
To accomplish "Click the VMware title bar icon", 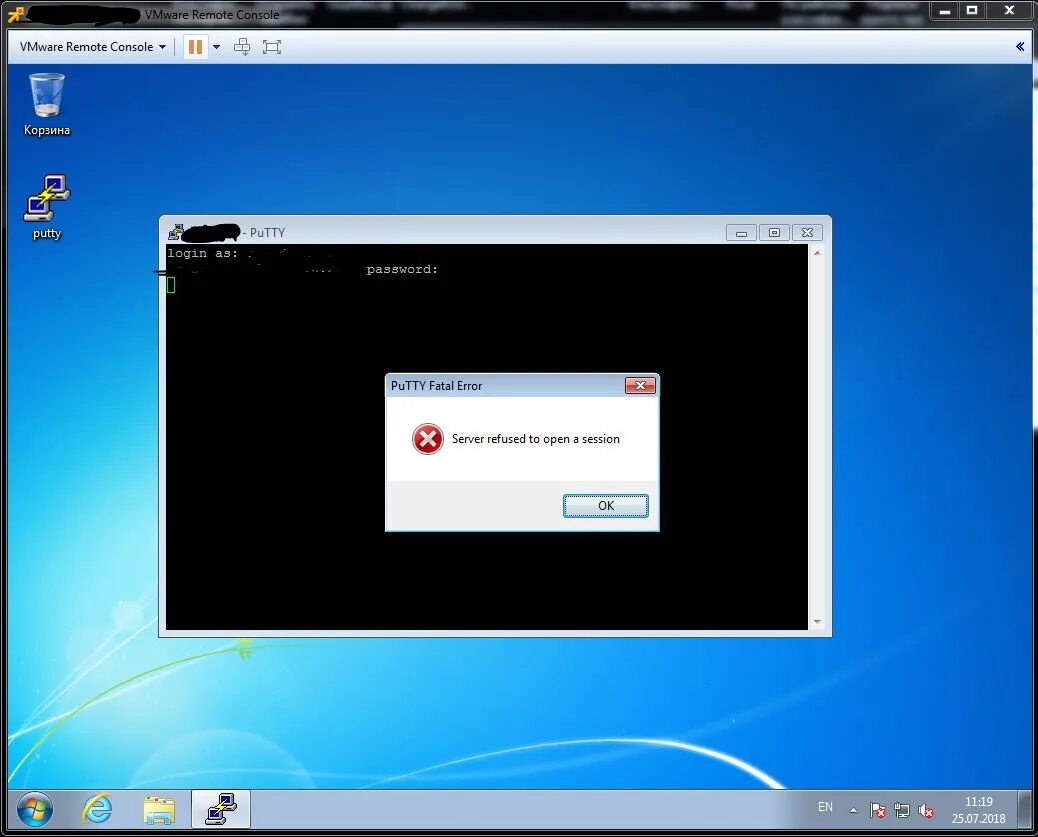I will click(16, 14).
